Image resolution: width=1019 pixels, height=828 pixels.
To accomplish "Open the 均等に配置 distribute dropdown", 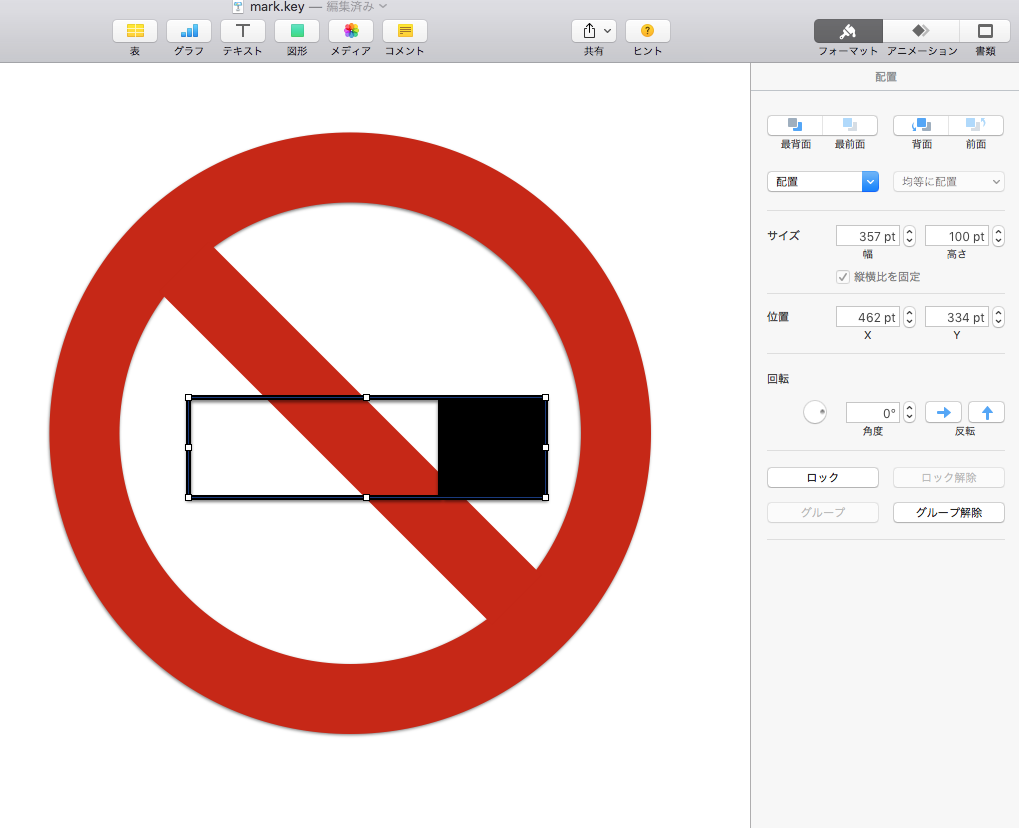I will [949, 182].
